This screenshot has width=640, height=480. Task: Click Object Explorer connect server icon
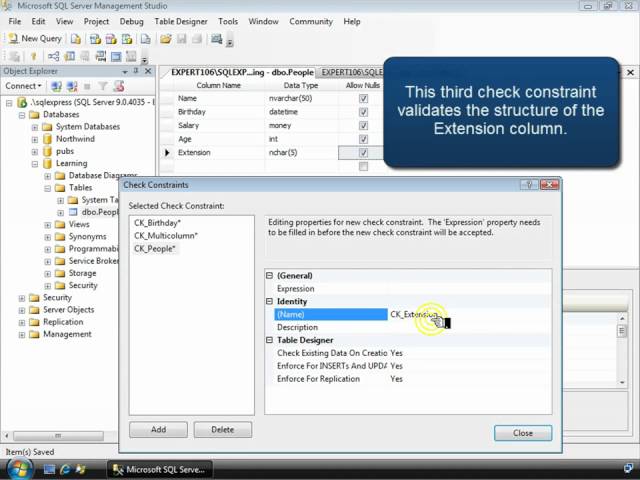click(x=56, y=86)
